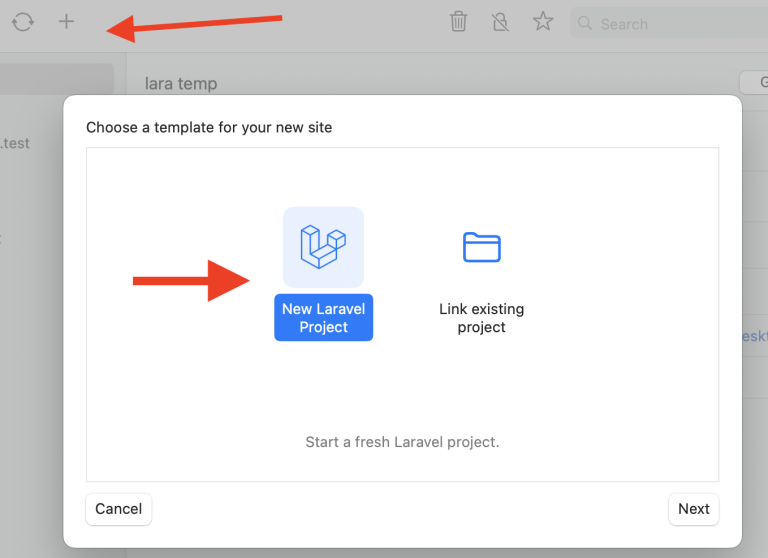Click the crossed-out padlock icon
768x558 pixels.
coord(501,21)
